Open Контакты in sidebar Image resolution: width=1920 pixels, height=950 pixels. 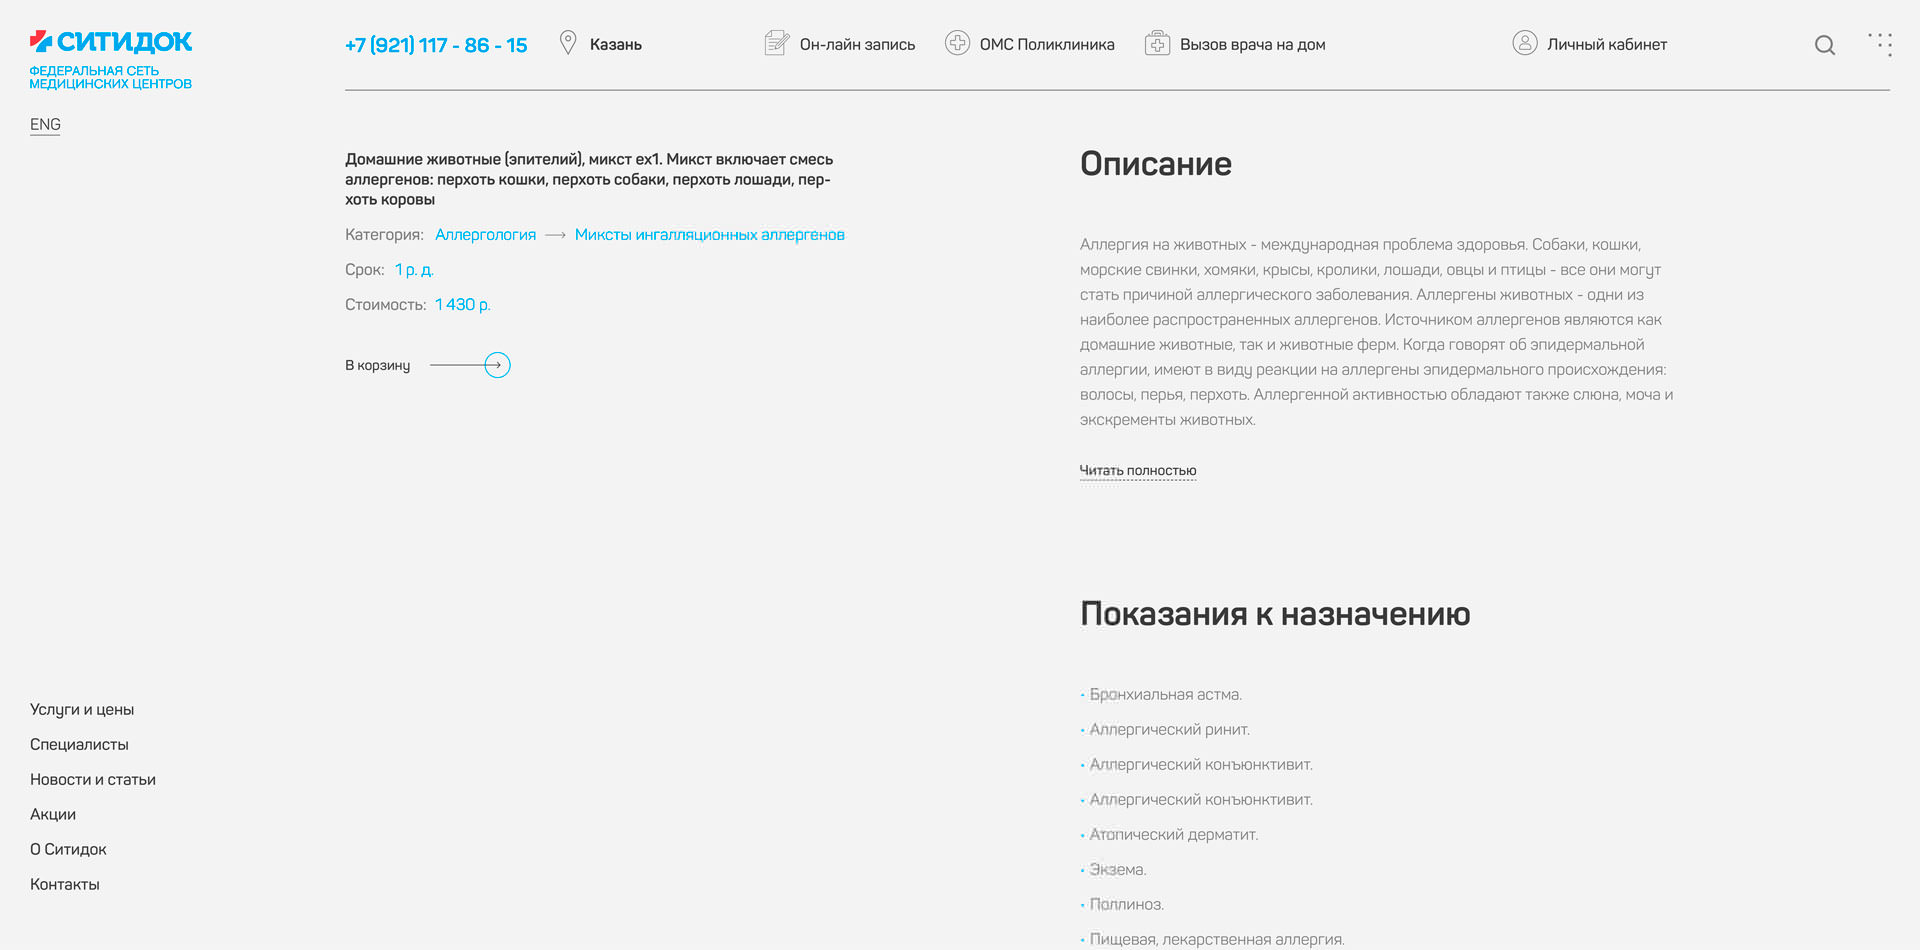tap(65, 884)
